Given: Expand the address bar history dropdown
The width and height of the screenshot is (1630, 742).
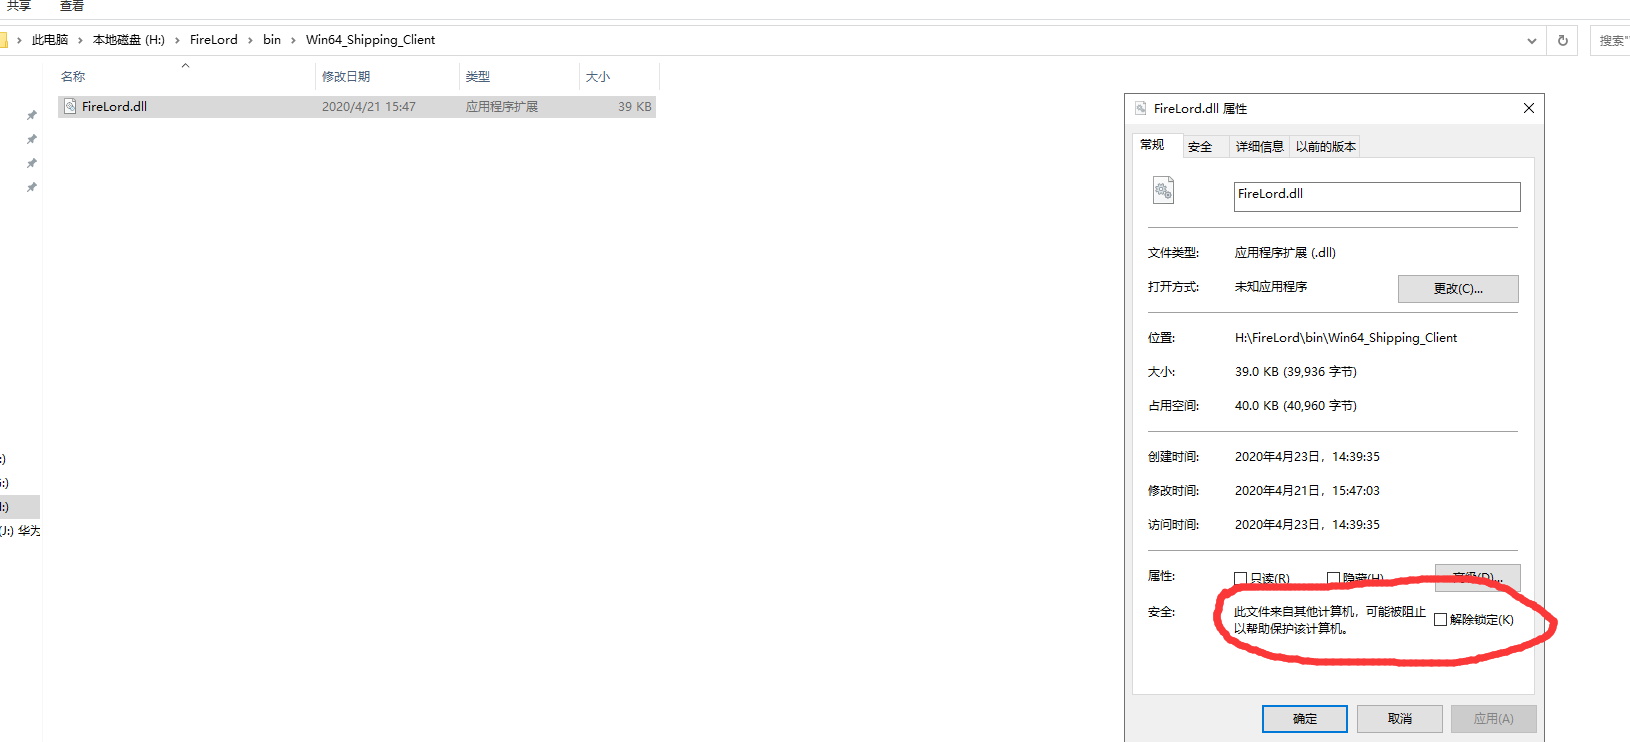Looking at the screenshot, I should 1532,41.
